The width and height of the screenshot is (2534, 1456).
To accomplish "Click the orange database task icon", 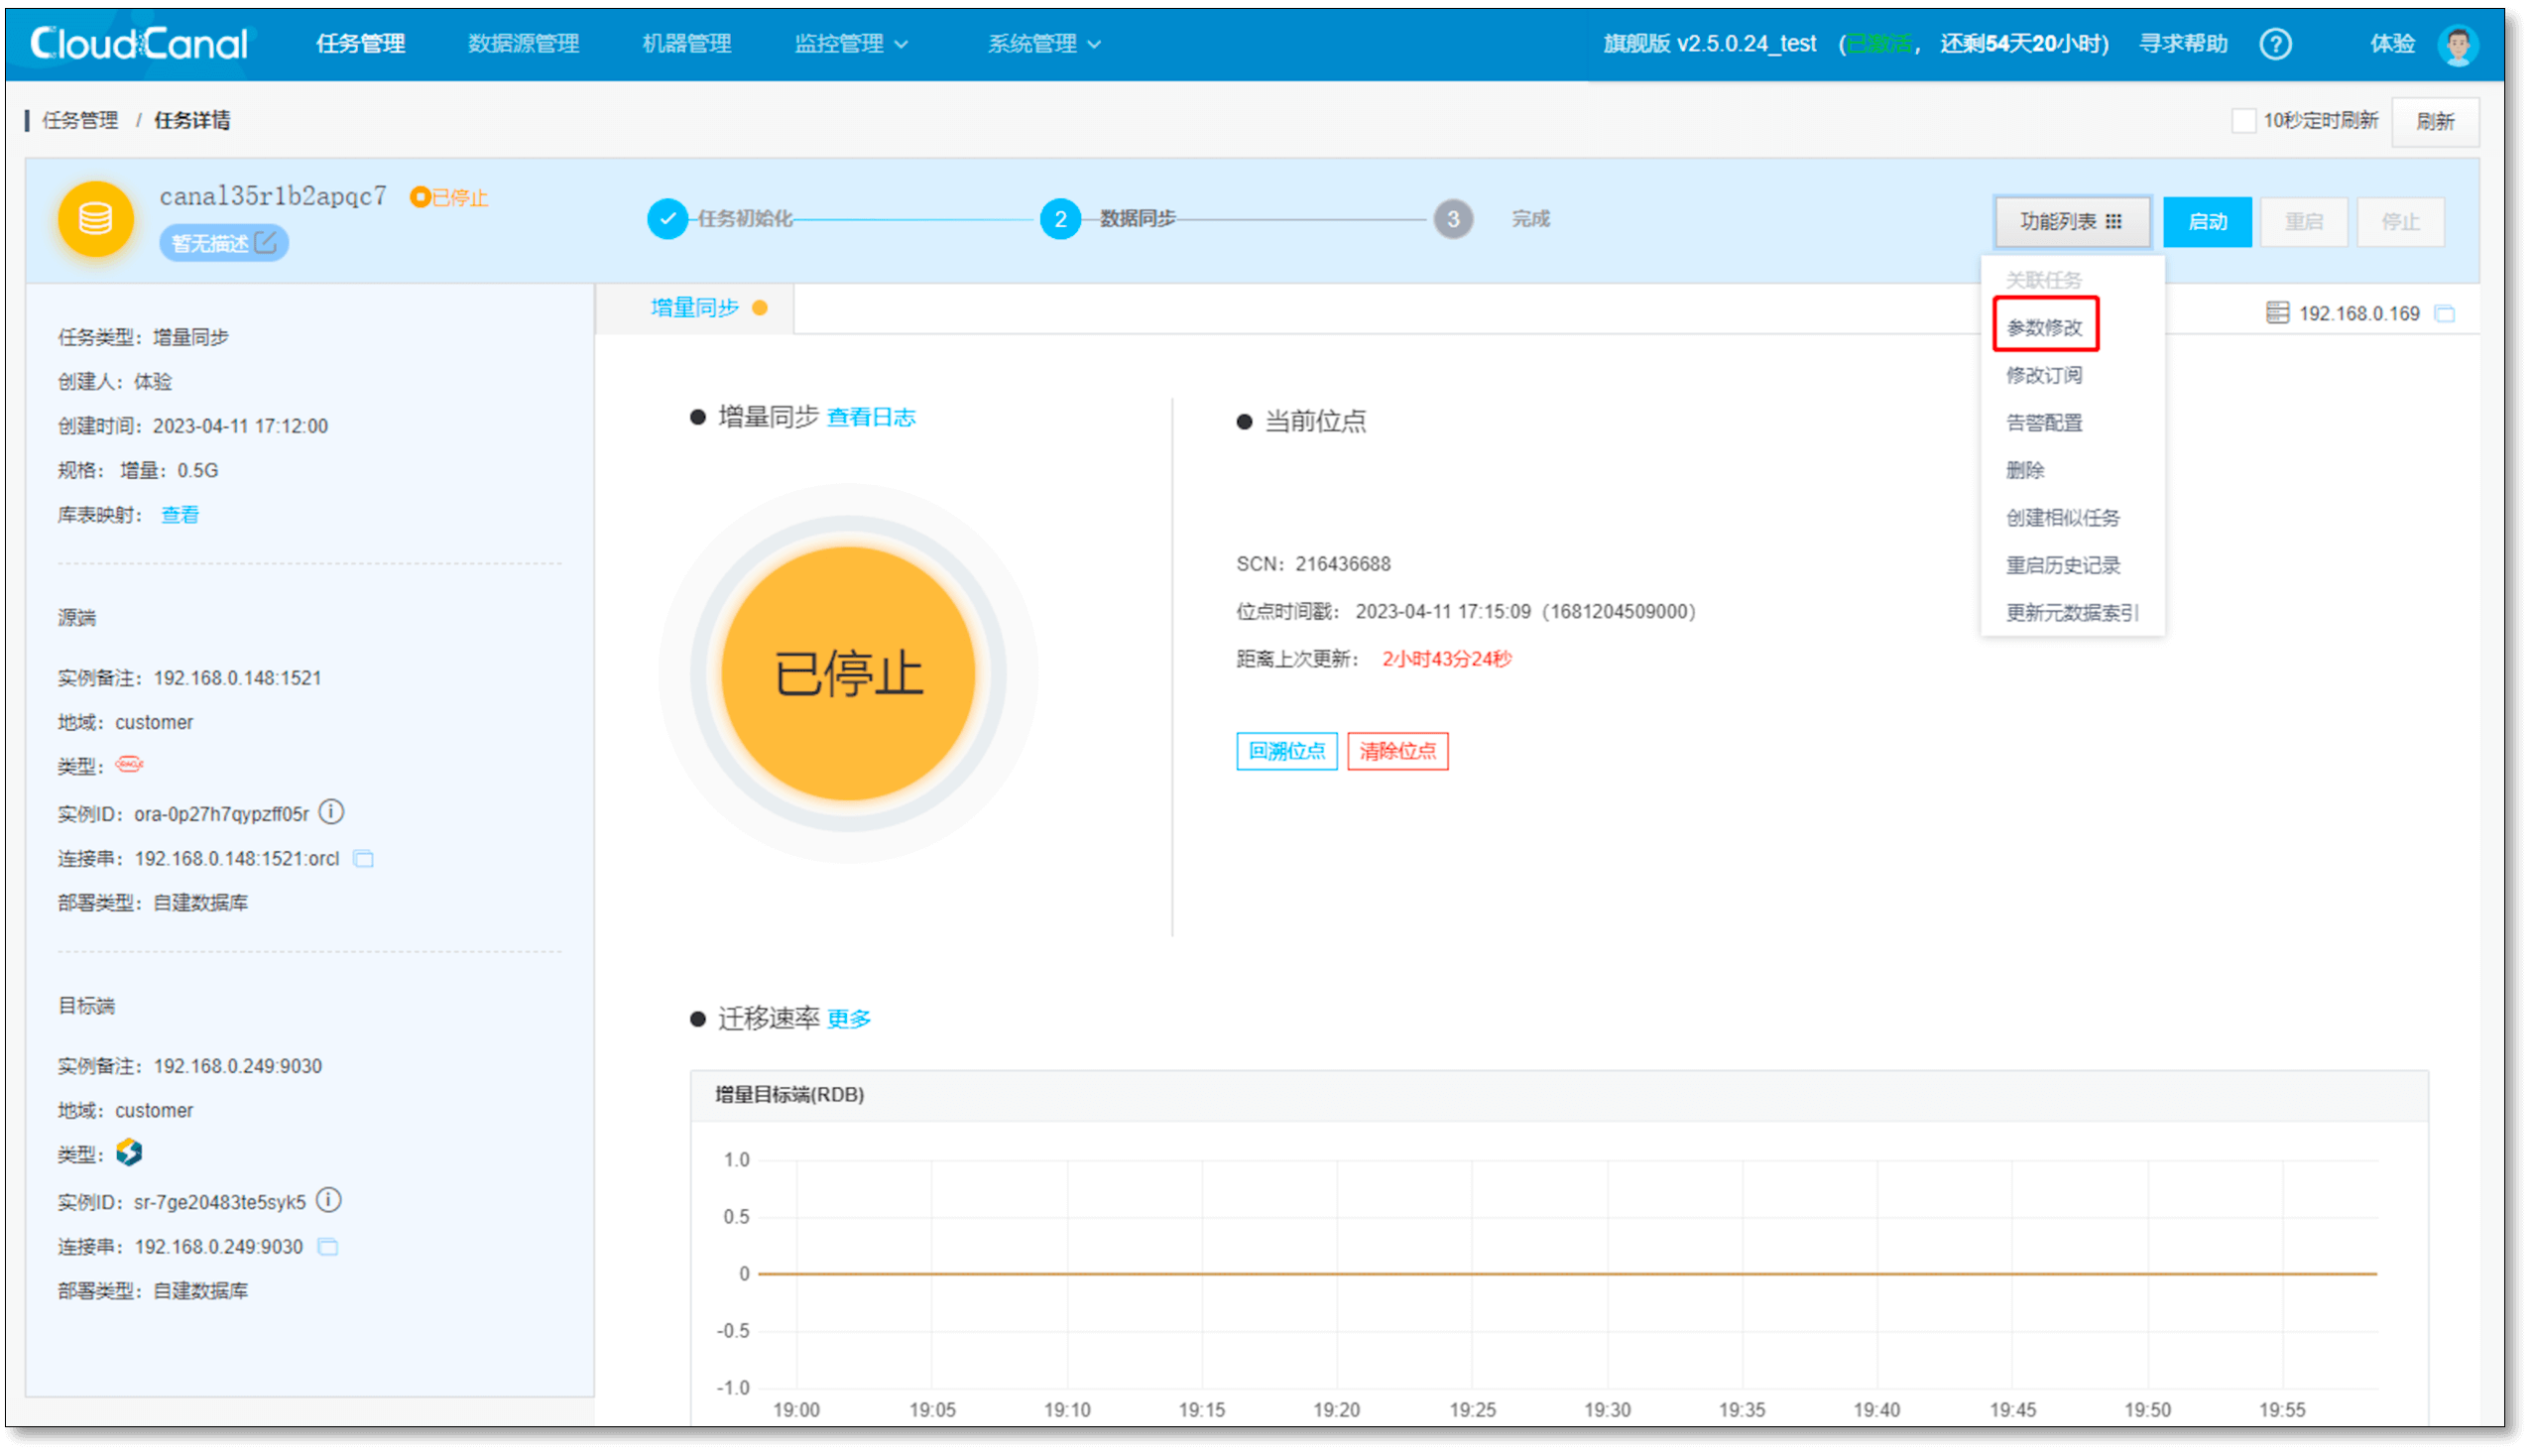I will [96, 219].
